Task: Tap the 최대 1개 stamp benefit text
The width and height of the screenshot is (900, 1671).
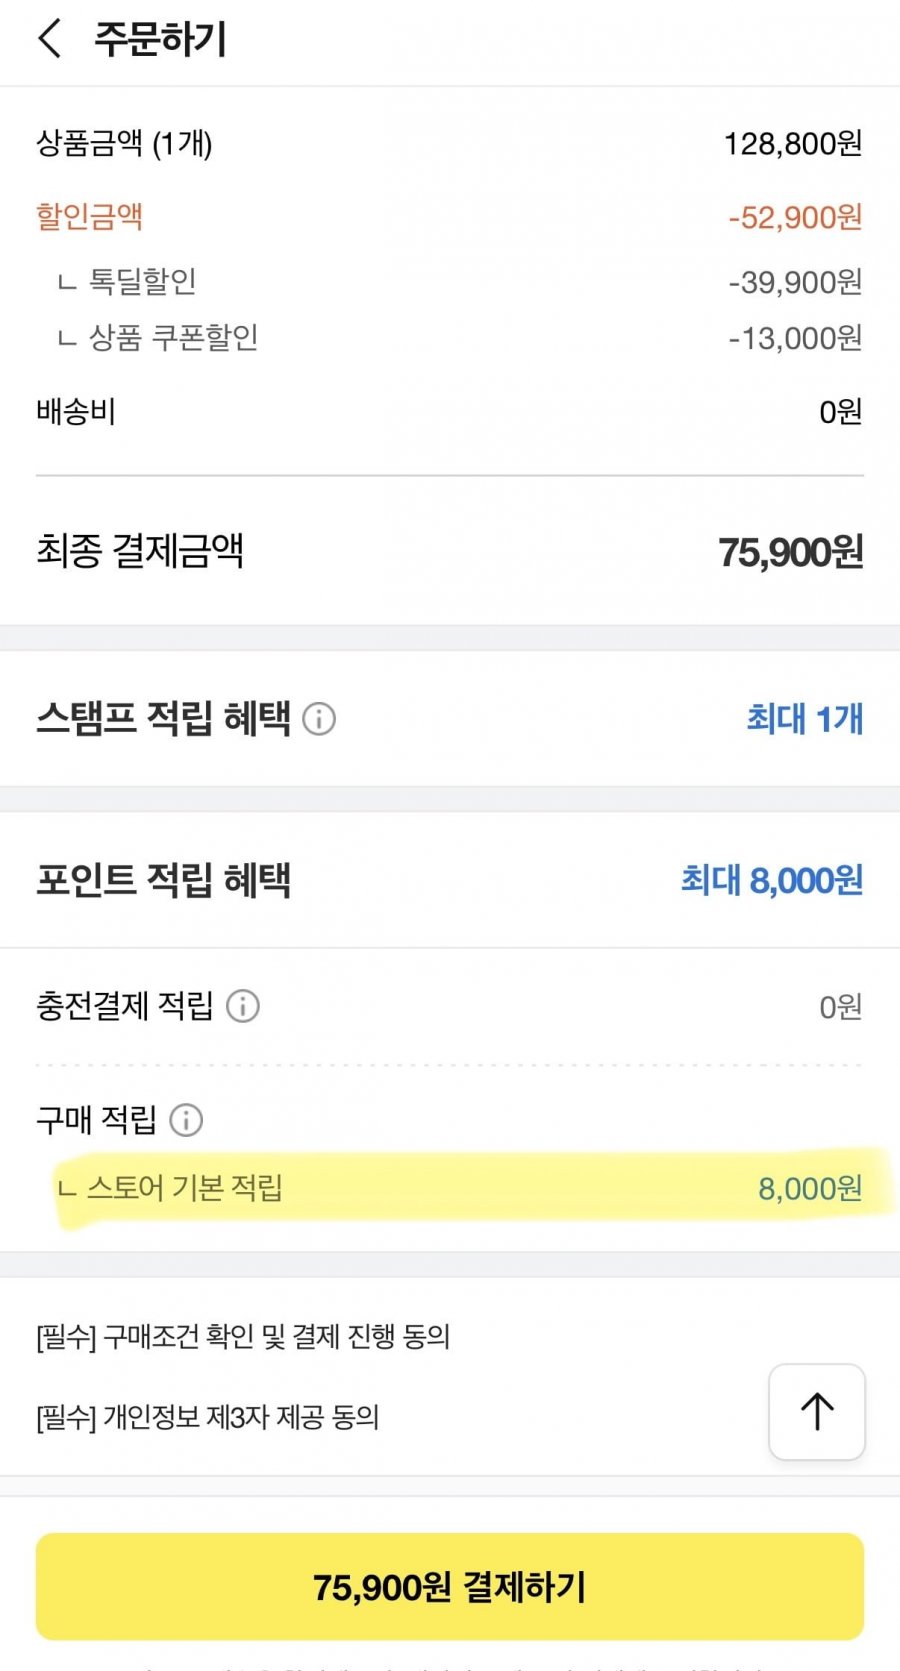Action: (x=804, y=719)
